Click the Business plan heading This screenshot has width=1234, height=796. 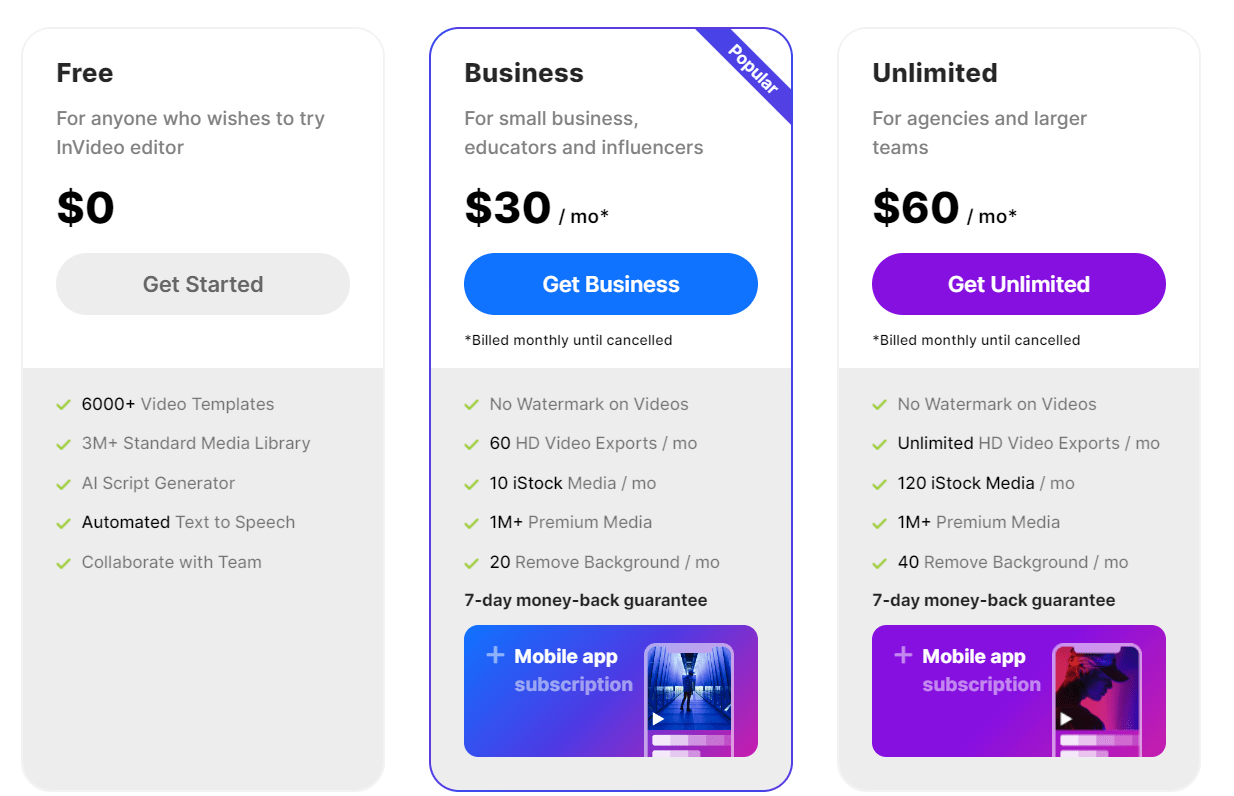524,73
